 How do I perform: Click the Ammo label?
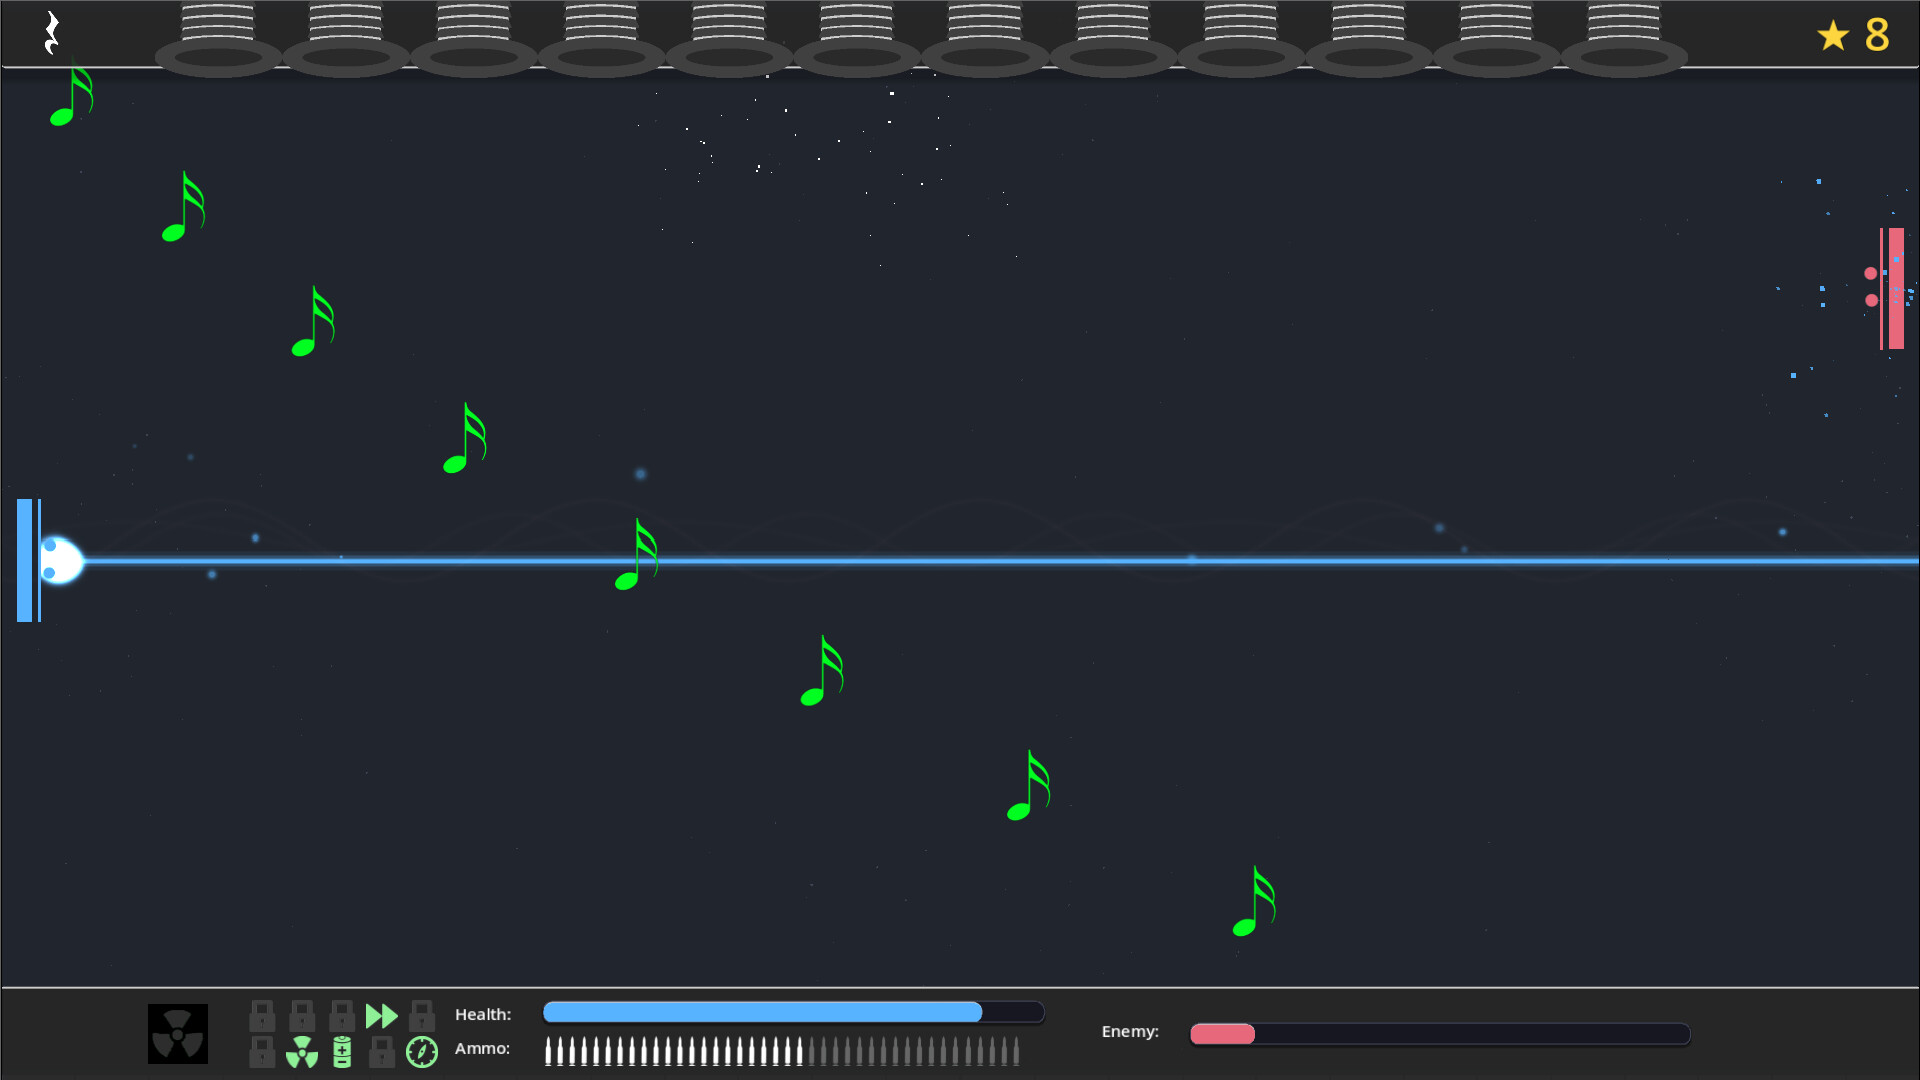coord(482,1048)
